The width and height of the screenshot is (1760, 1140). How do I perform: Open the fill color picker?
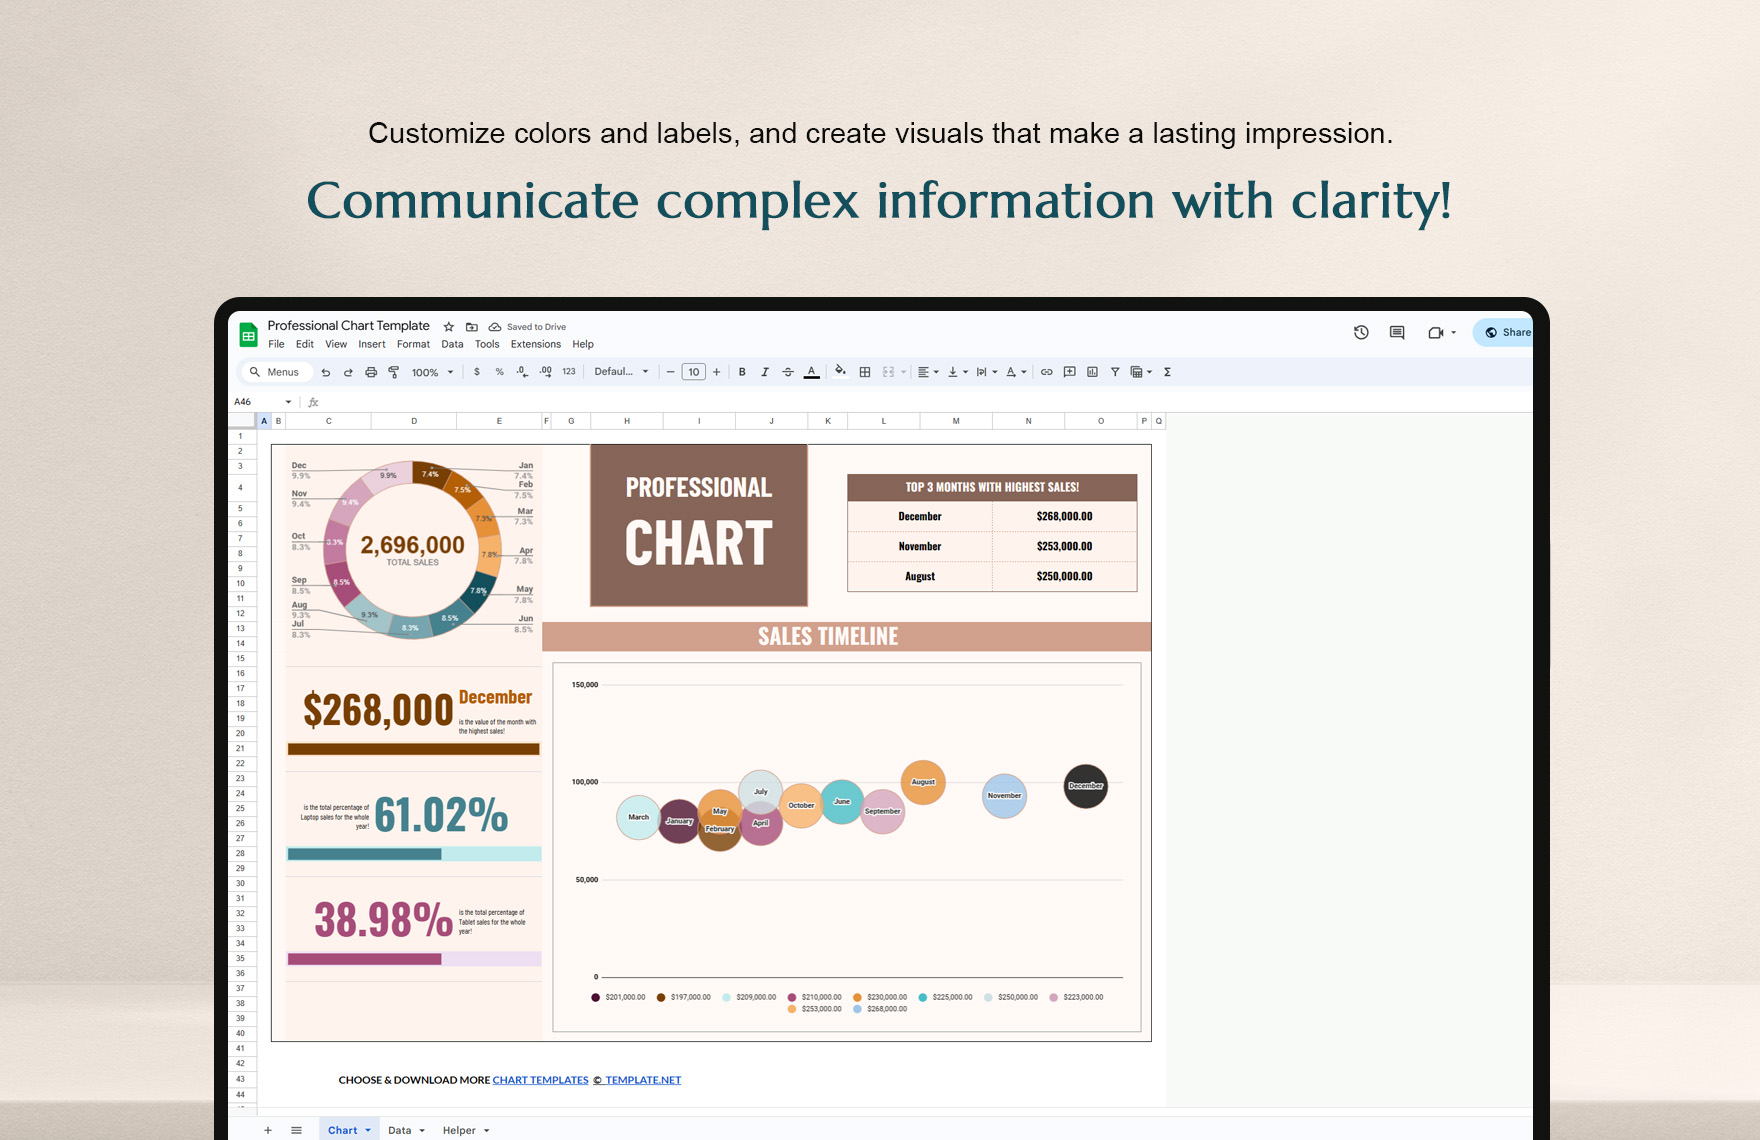coord(840,371)
